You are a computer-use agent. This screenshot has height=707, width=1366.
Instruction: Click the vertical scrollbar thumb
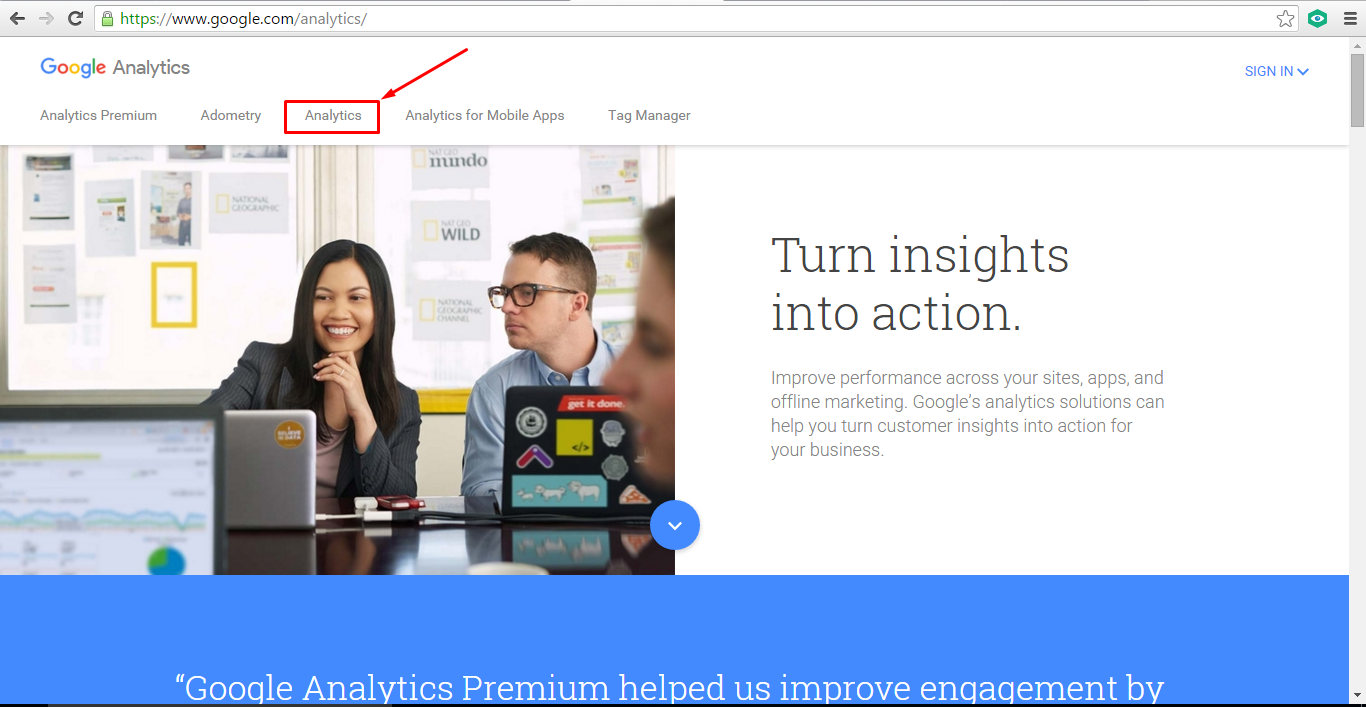pos(1357,88)
